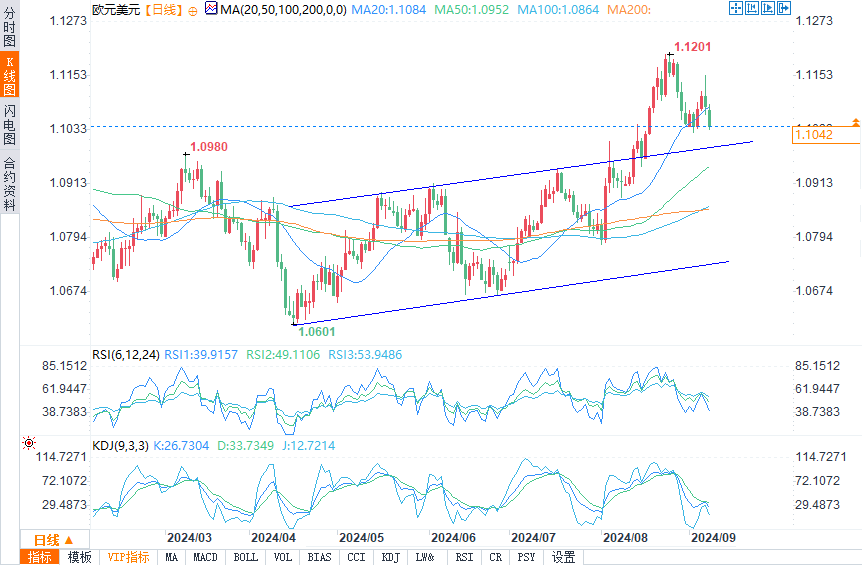
Task: Click the 2024/06 date axis label
Action: (453, 538)
